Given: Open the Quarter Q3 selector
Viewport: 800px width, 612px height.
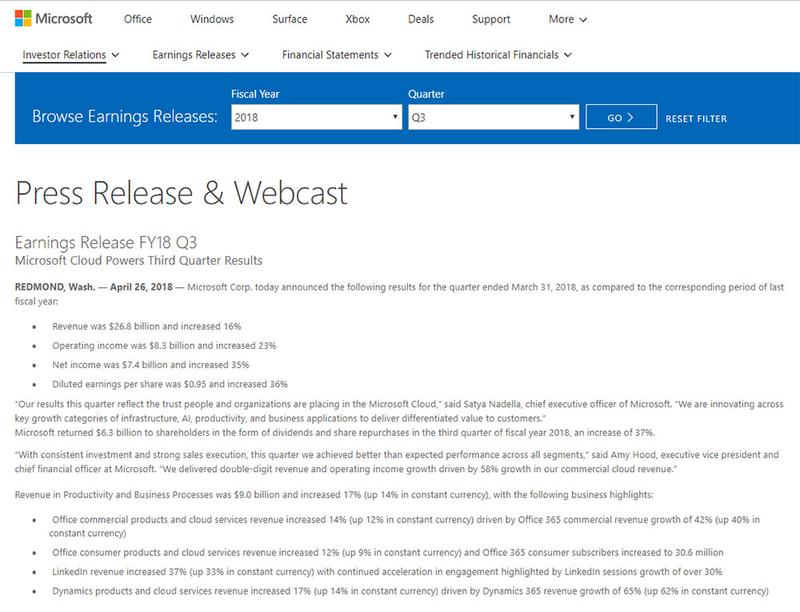Looking at the screenshot, I should [493, 117].
